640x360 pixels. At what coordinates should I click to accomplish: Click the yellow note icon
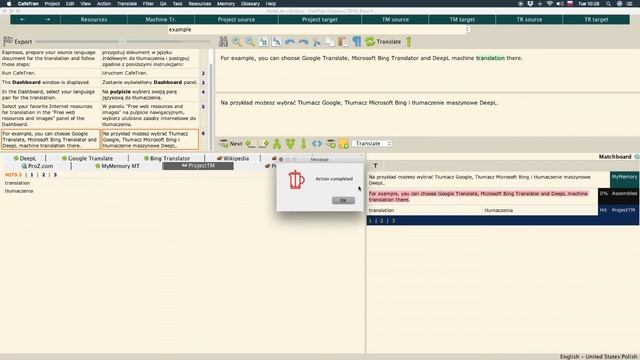pyautogui.click(x=344, y=144)
